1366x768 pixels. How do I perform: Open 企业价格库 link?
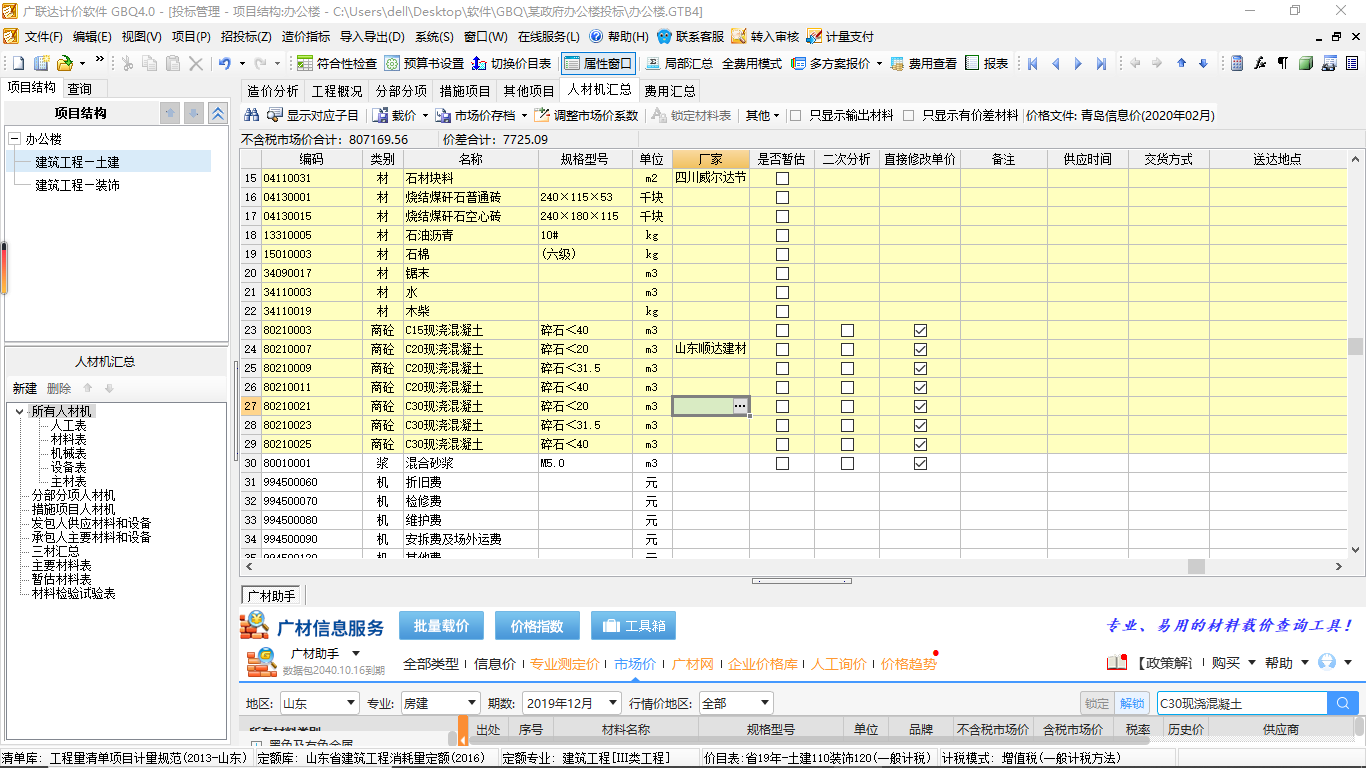pyautogui.click(x=763, y=663)
